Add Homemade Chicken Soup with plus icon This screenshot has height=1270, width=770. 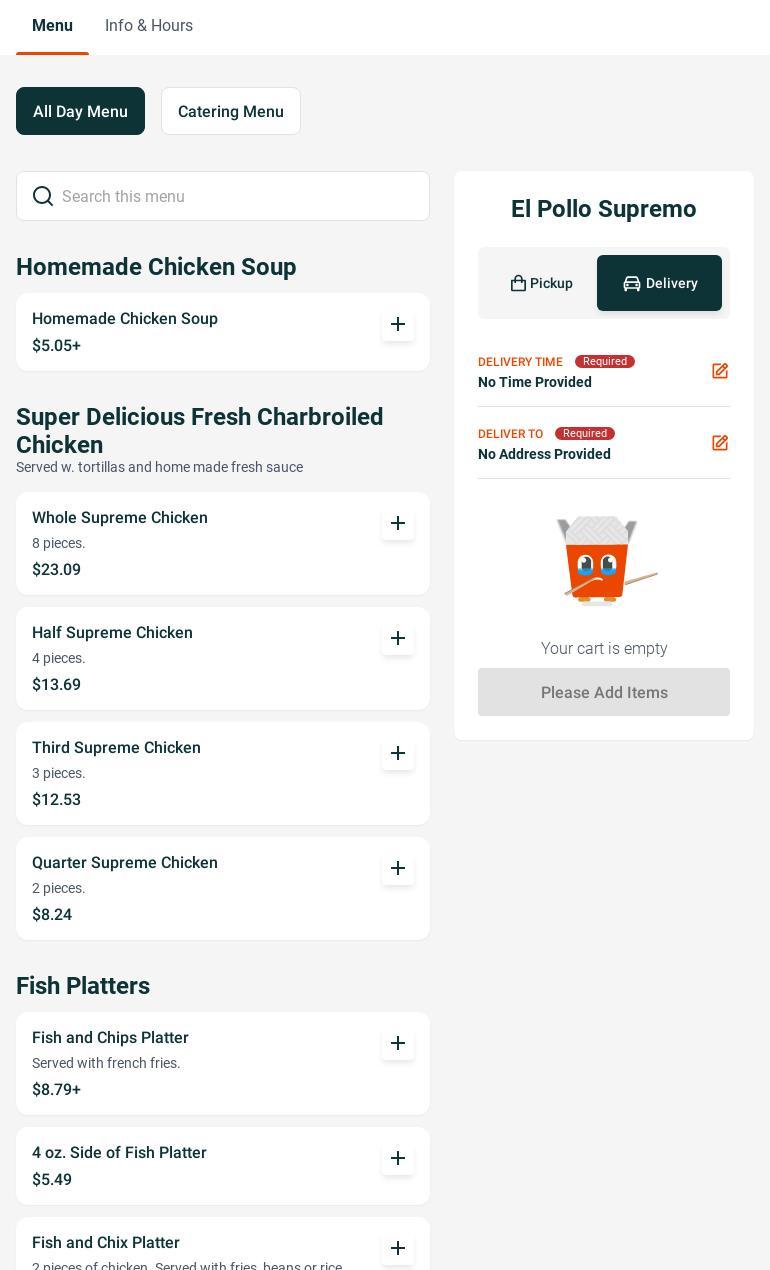pos(398,324)
